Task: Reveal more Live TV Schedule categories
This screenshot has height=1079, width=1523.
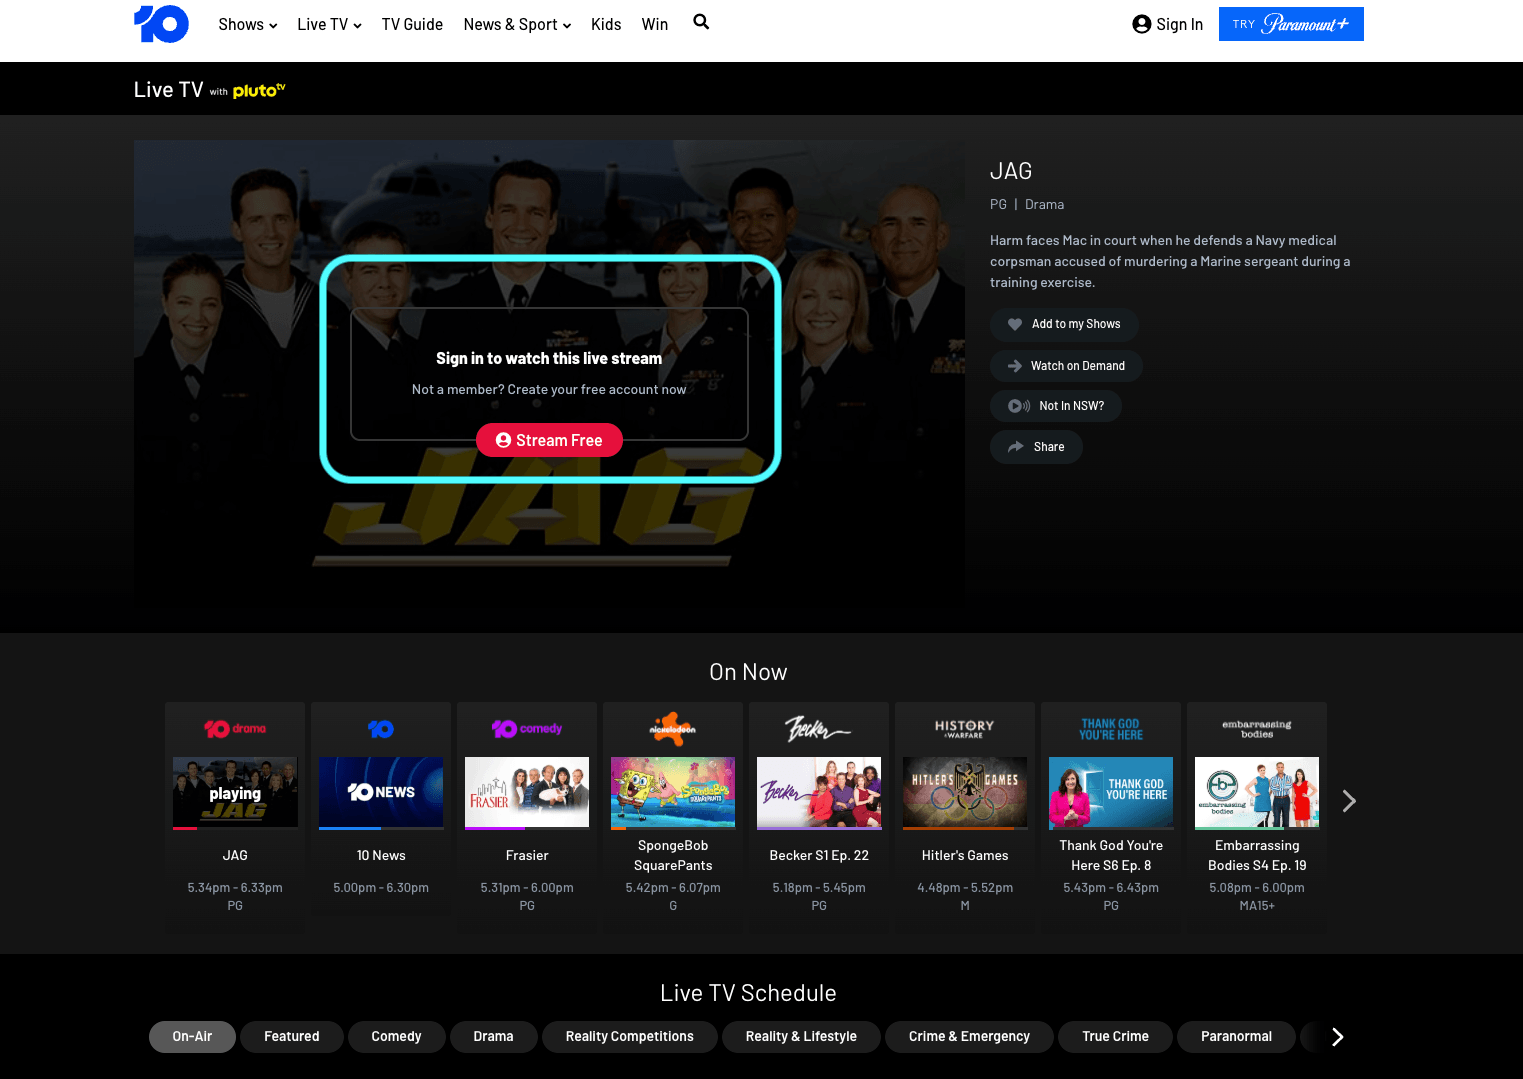Action: [1338, 1037]
